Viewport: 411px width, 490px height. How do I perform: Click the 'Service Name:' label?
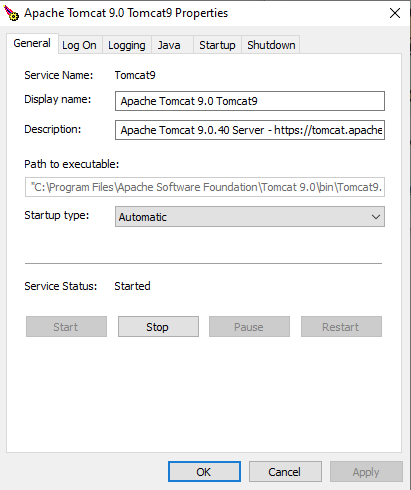(x=59, y=75)
